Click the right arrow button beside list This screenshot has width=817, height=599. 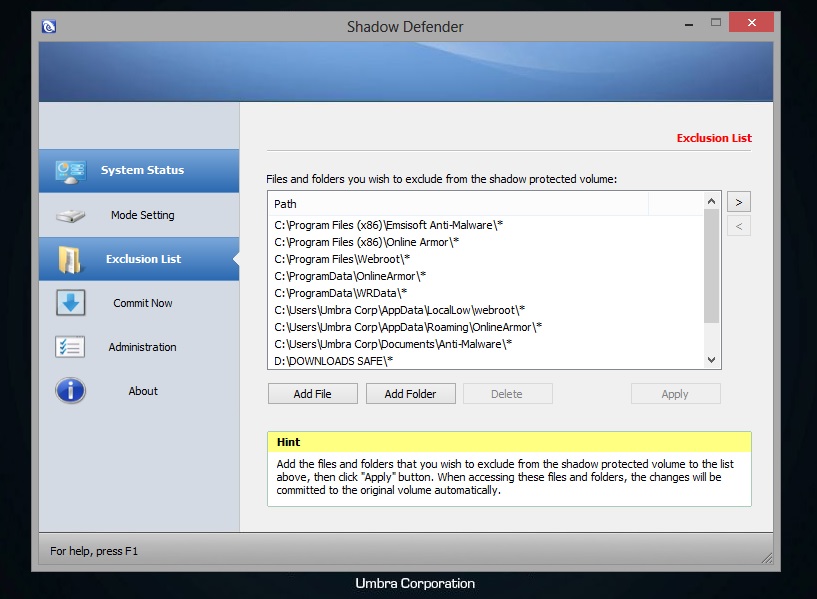pos(739,202)
